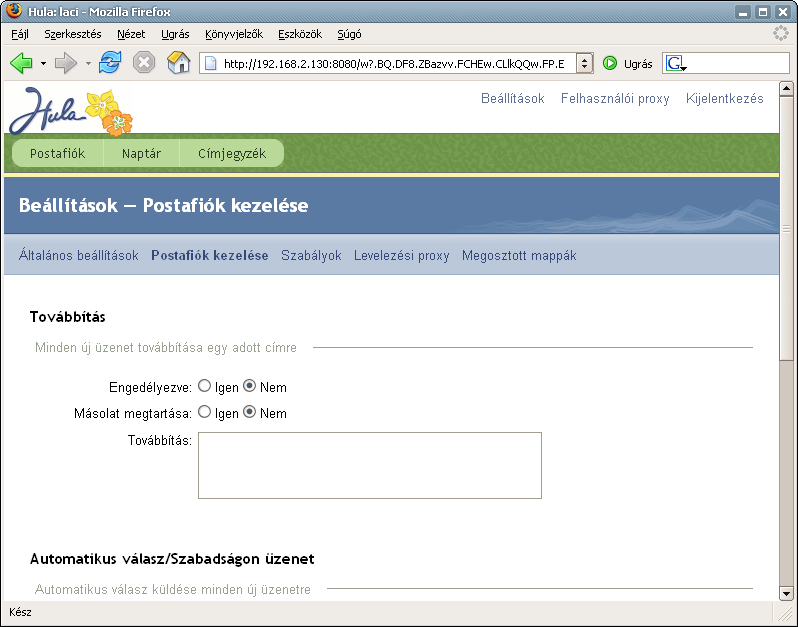The height and width of the screenshot is (627, 798).
Task: Click the Továbbítás address text area
Action: click(370, 465)
